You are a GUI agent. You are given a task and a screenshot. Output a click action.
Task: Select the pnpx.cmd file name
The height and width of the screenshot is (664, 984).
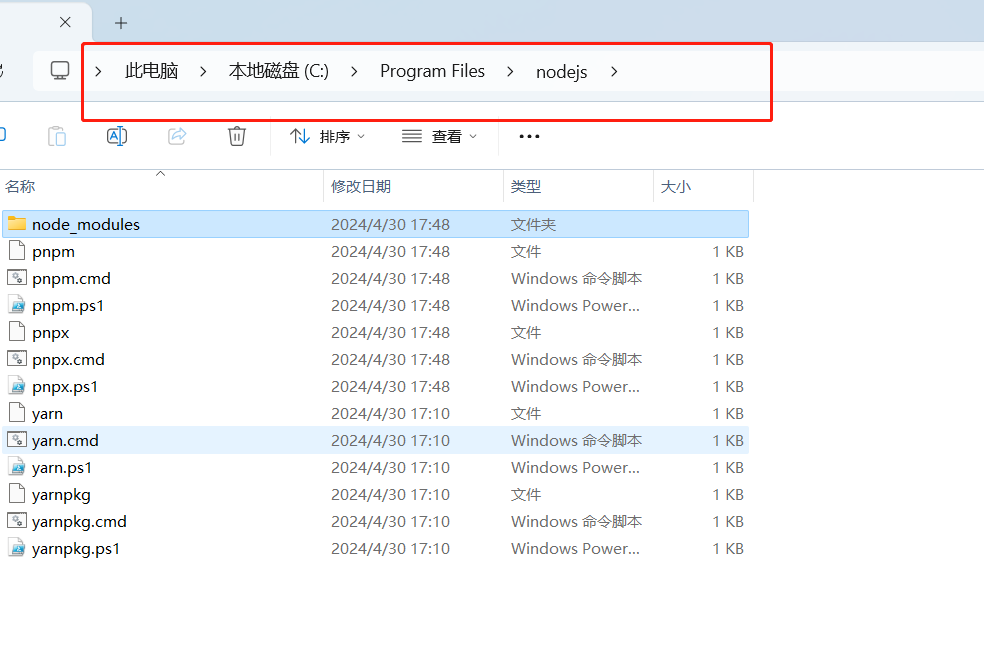(x=68, y=360)
